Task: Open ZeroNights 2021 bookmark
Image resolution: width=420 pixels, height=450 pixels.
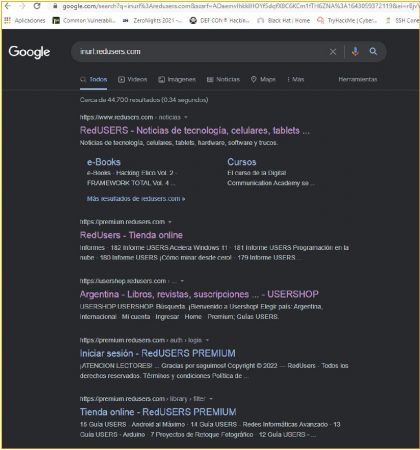Action: click(152, 20)
